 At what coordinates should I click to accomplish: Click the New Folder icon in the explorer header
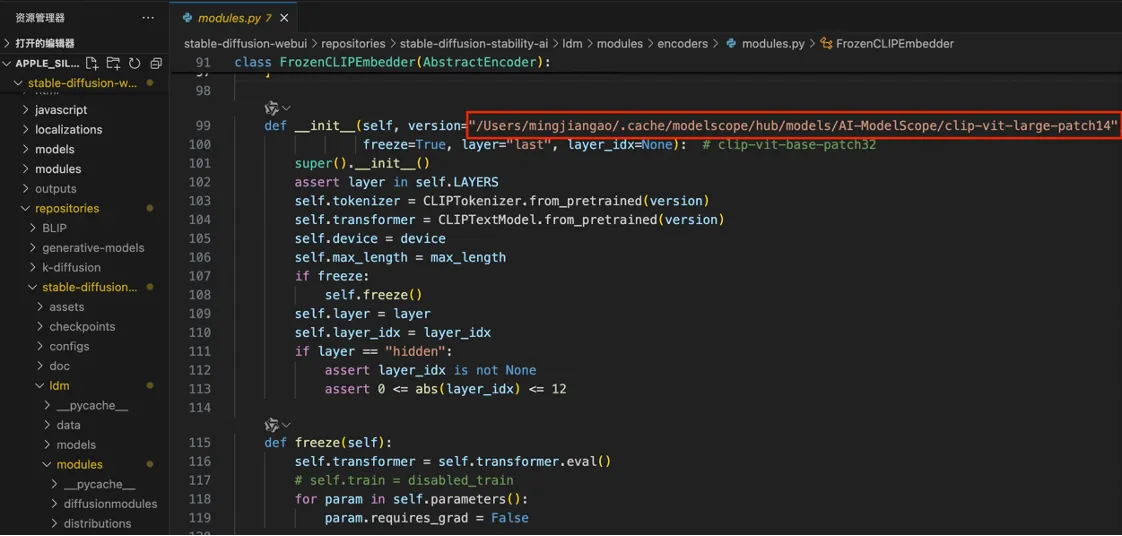pyautogui.click(x=113, y=64)
